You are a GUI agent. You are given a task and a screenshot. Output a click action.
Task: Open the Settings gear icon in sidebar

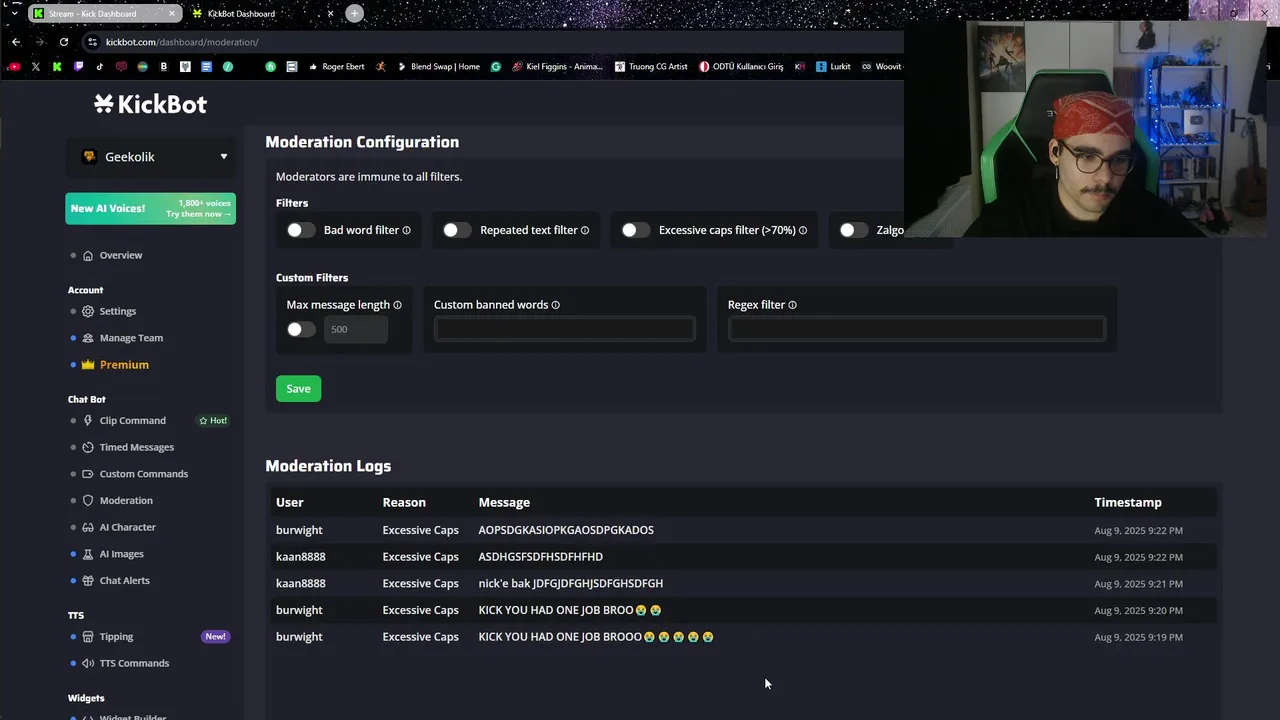88,311
